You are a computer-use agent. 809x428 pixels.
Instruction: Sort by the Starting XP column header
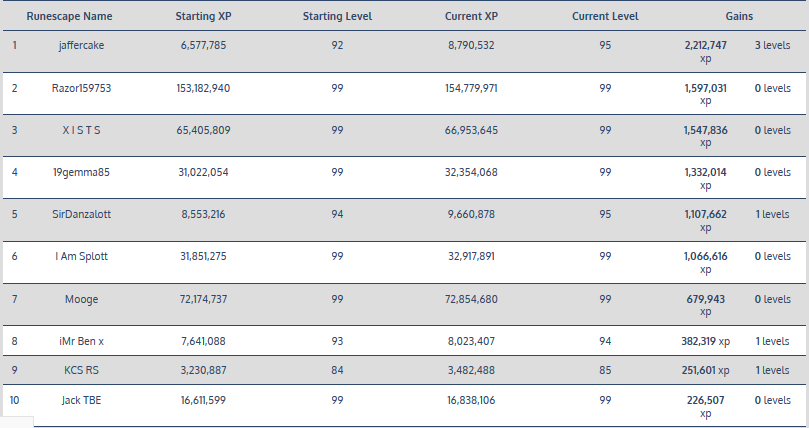(203, 18)
